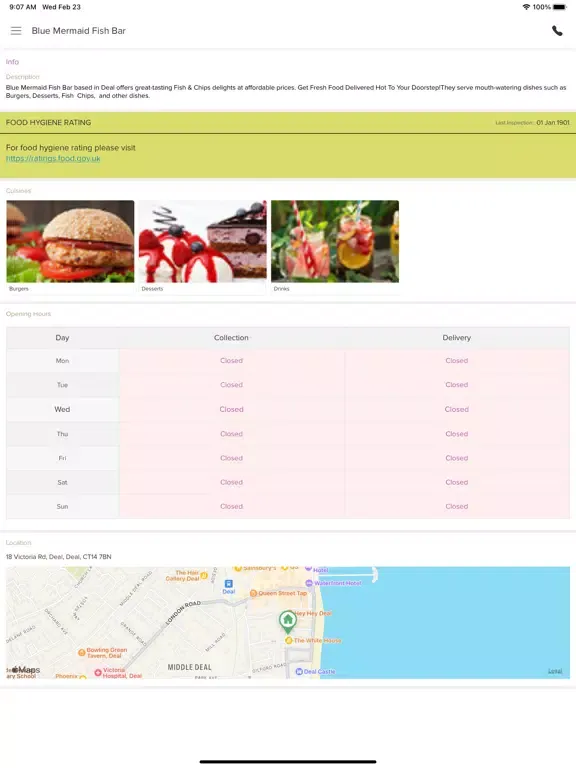
Task: Click Sunday Collection Closed cell
Action: [x=231, y=506]
